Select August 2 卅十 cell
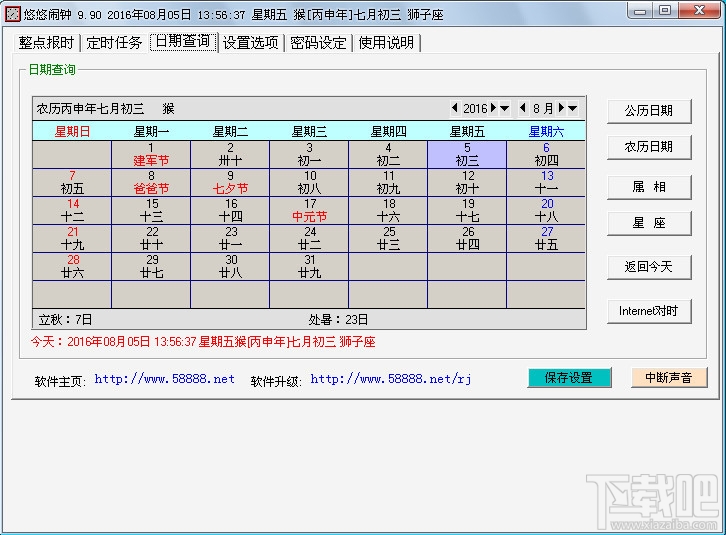Screen dimensions: 726x535 tap(230, 155)
